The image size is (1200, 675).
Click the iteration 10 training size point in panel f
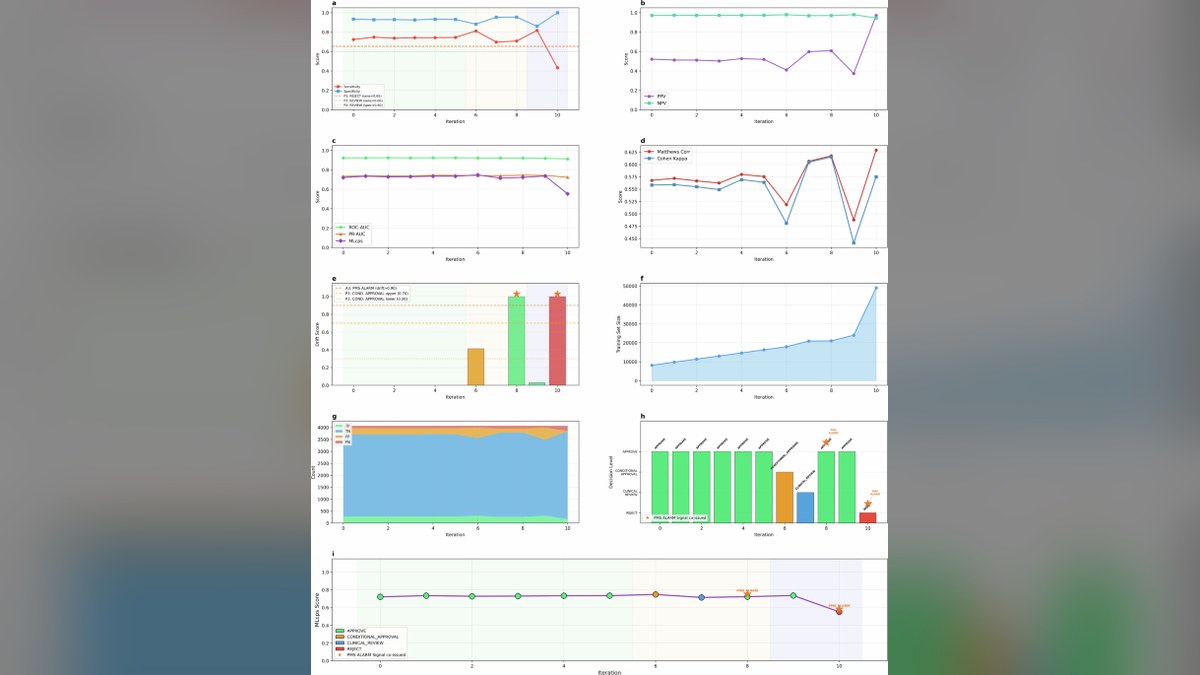(x=876, y=288)
